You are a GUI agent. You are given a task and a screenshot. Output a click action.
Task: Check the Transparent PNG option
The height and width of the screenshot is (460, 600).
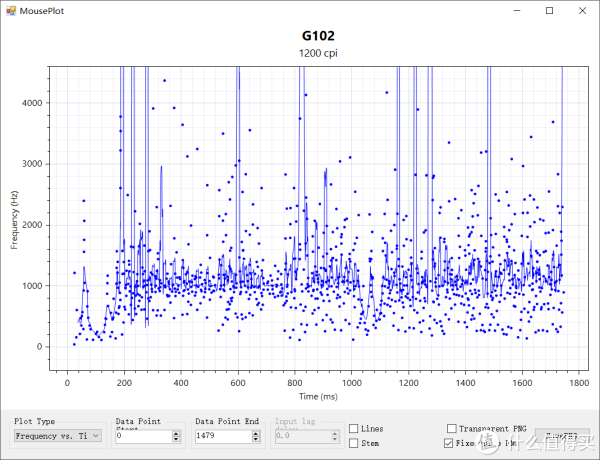450,428
